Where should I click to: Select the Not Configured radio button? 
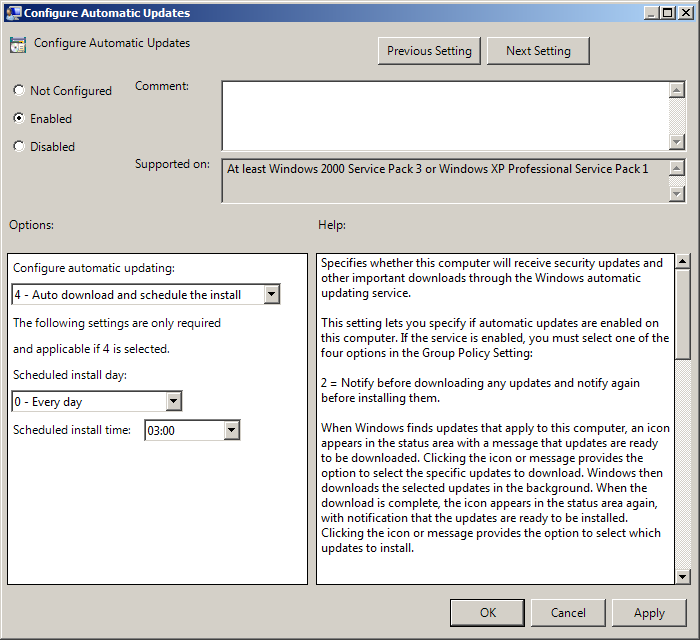[x=19, y=91]
